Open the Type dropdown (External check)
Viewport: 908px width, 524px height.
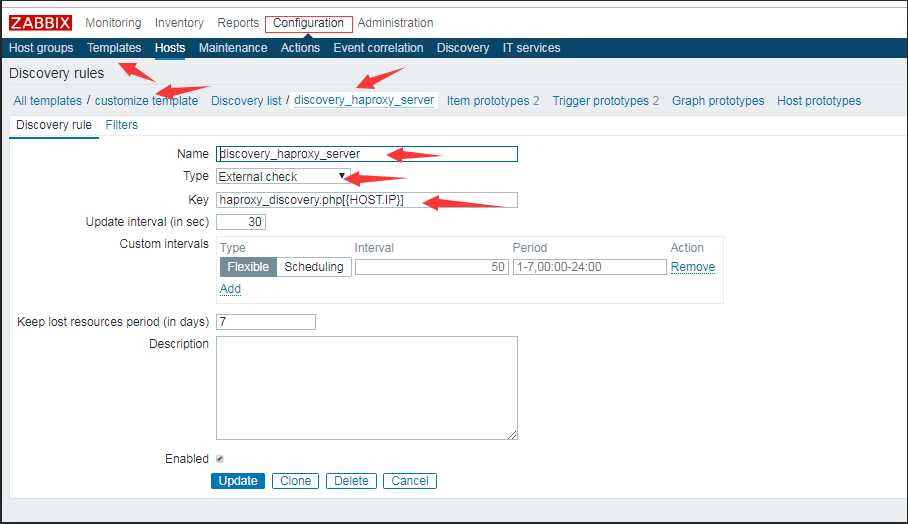click(283, 177)
